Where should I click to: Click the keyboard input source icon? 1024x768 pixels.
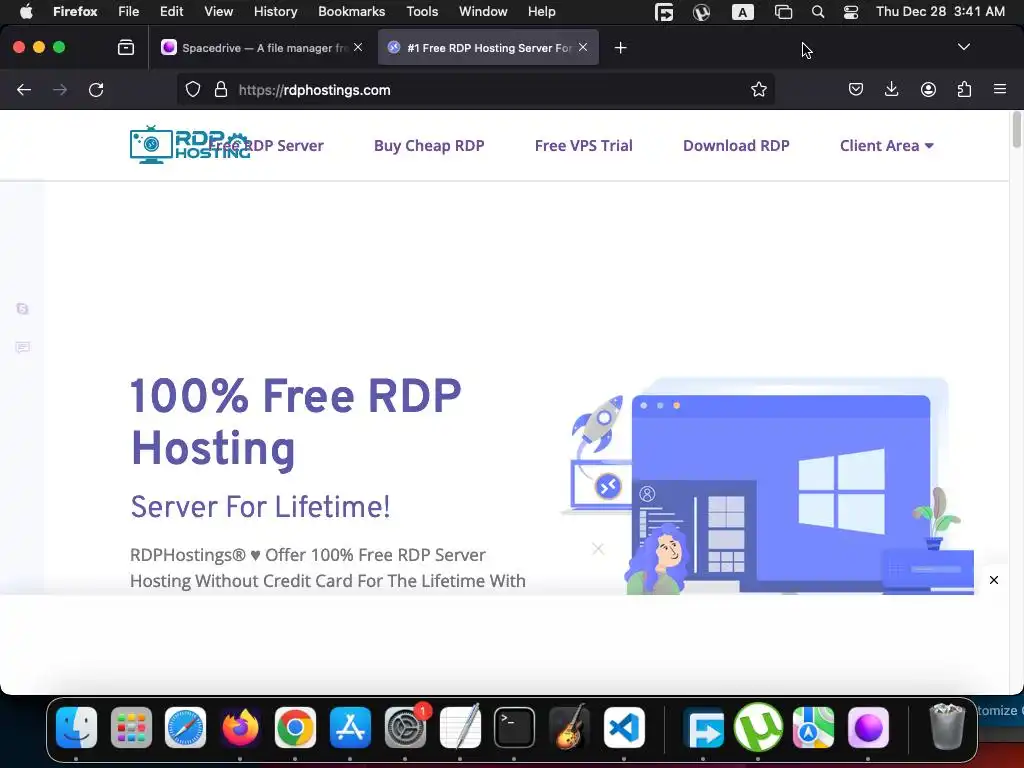pyautogui.click(x=743, y=12)
